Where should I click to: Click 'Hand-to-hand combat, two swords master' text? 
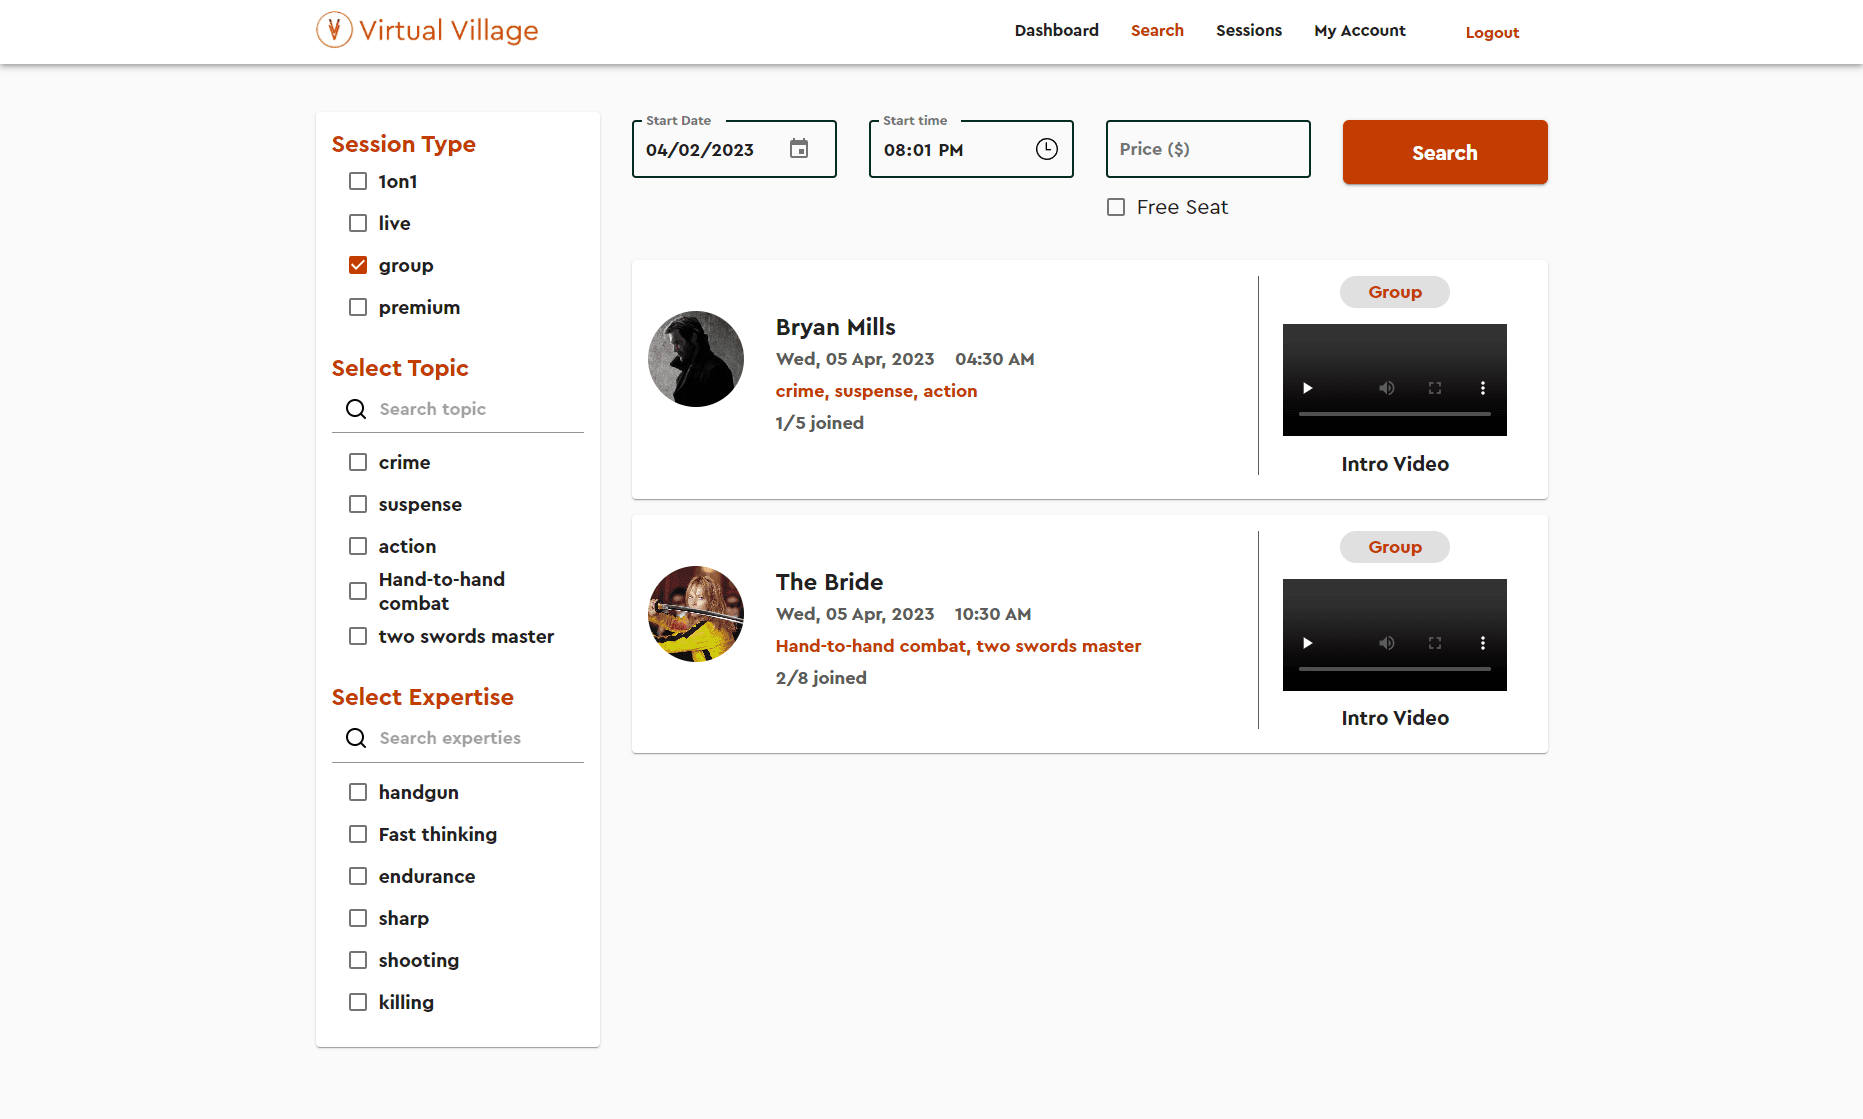point(958,646)
